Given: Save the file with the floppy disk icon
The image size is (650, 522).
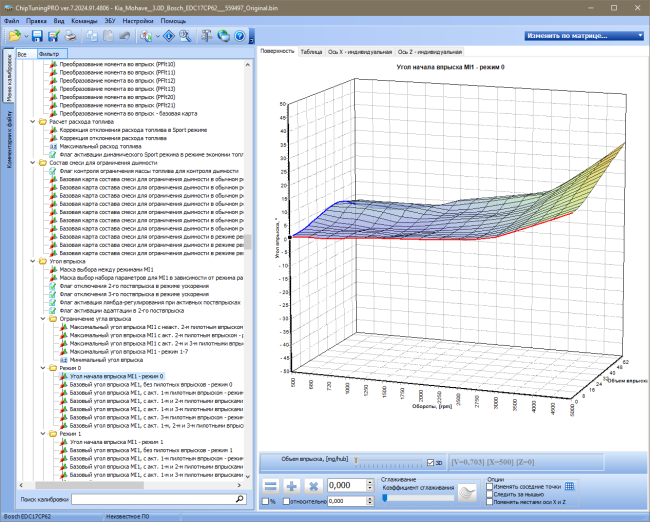Looking at the screenshot, I should [37, 36].
